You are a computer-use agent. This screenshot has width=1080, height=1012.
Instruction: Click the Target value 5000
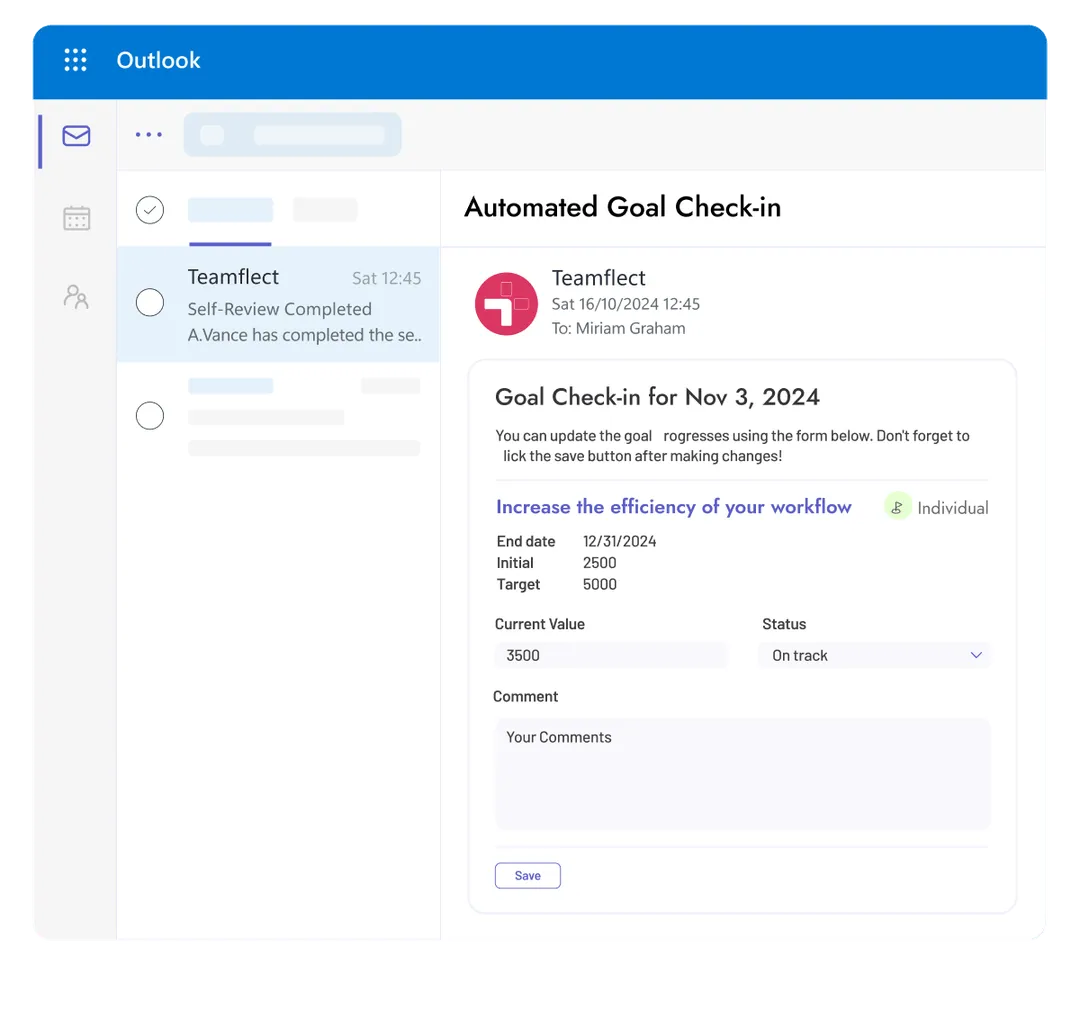[x=599, y=584]
